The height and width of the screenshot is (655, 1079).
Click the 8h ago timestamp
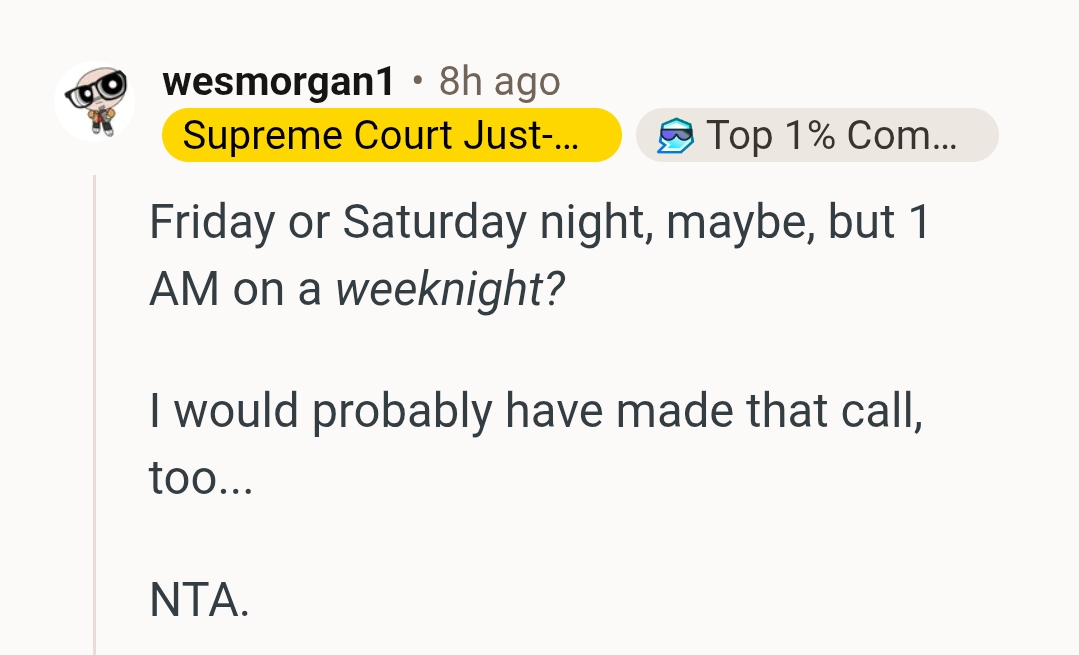499,82
